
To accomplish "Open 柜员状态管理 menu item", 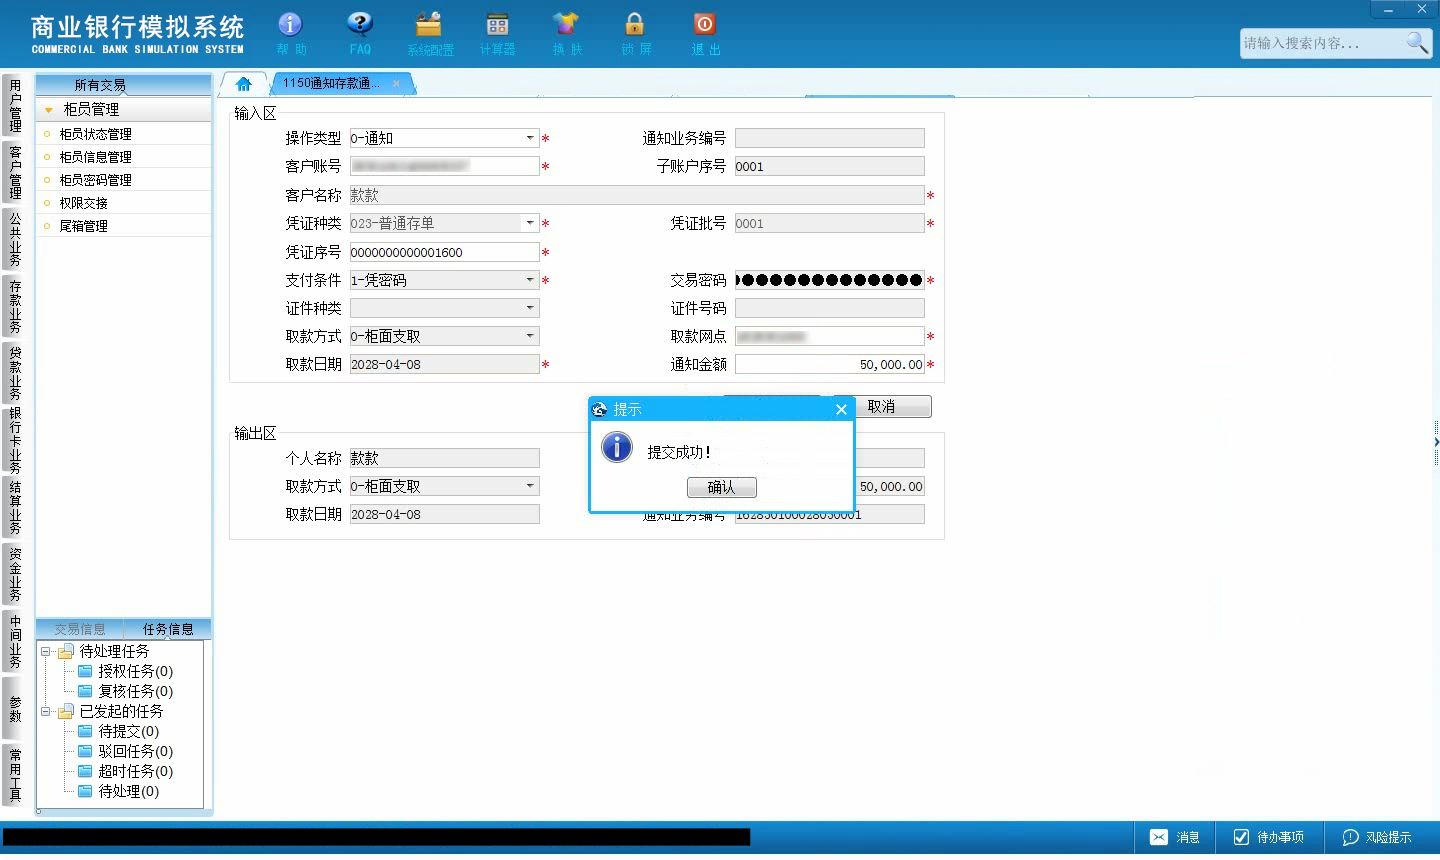I will point(95,134).
